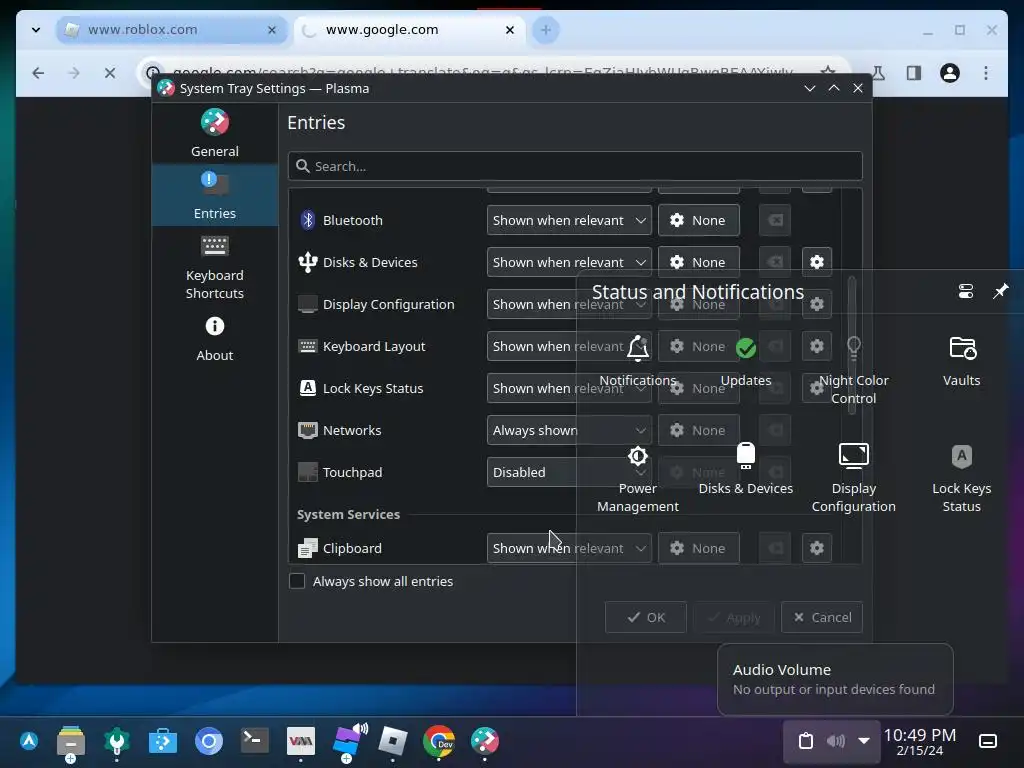The image size is (1024, 768).
Task: Open Networks 'Always shown' dropdown
Action: click(x=569, y=430)
